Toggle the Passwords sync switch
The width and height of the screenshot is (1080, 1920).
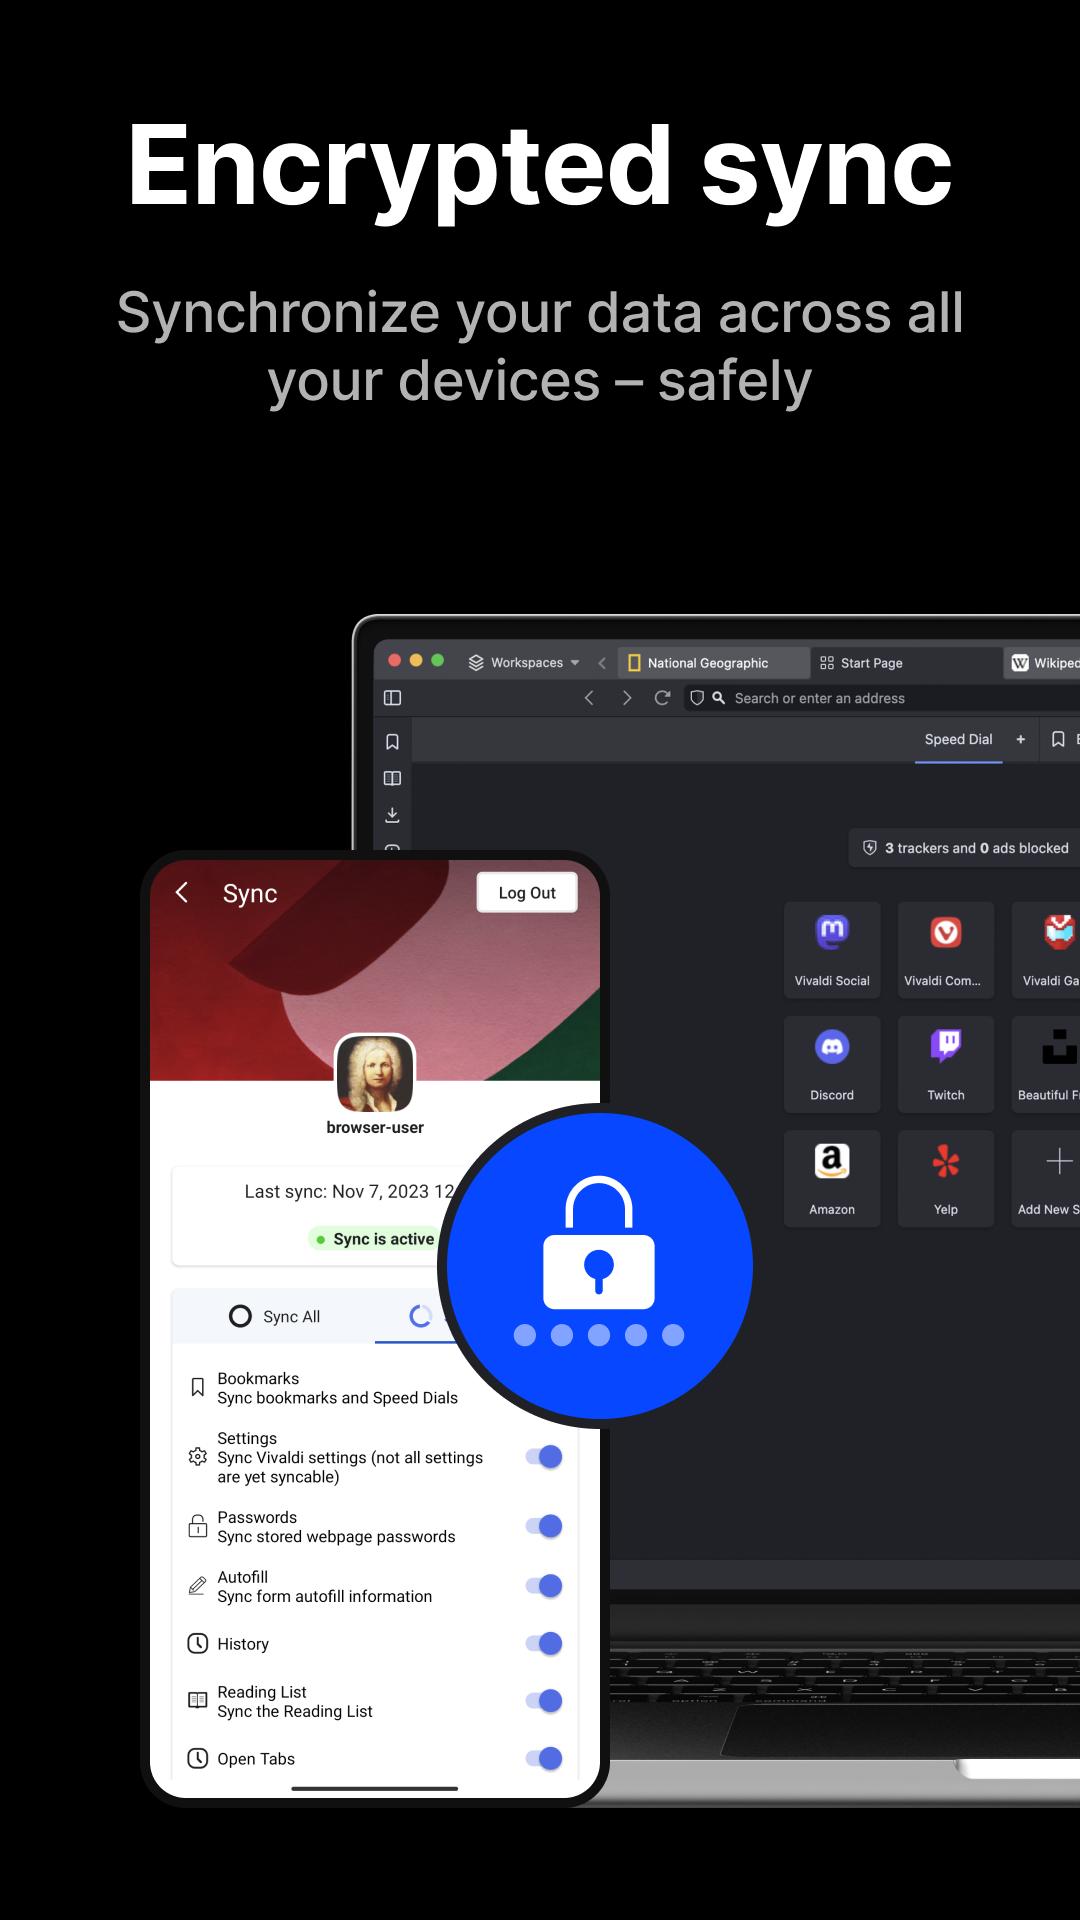[x=544, y=1526]
